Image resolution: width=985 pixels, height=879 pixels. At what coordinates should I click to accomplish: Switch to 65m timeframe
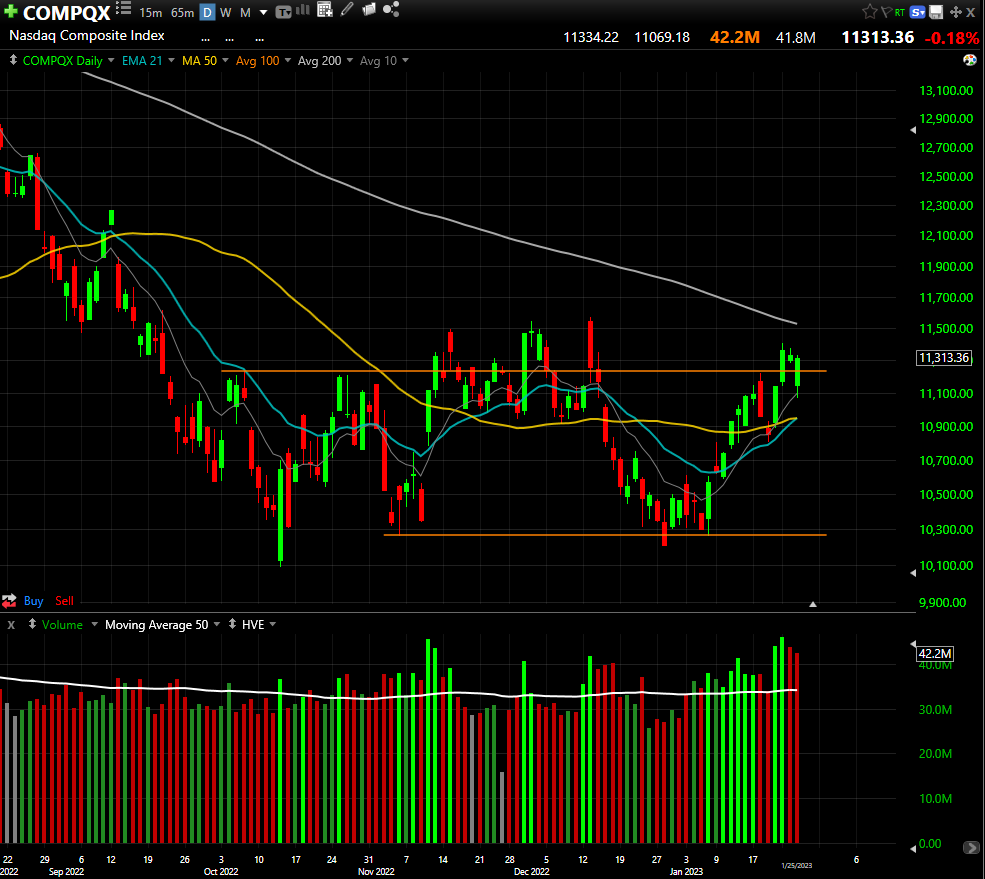[182, 13]
